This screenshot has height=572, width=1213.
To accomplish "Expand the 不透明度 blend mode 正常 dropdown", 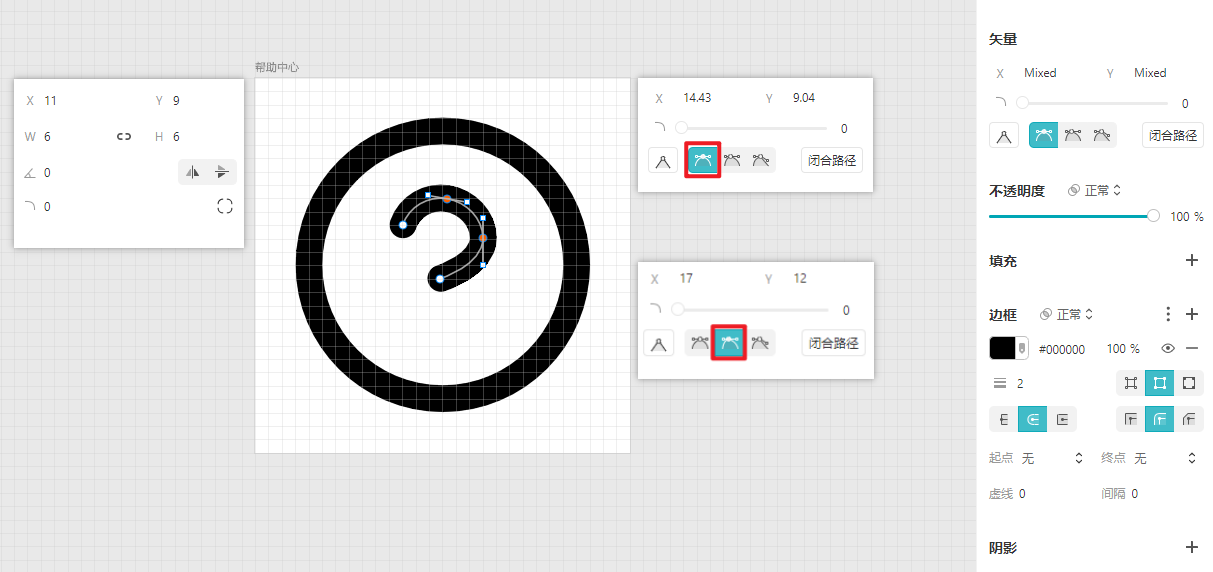I will [1094, 190].
